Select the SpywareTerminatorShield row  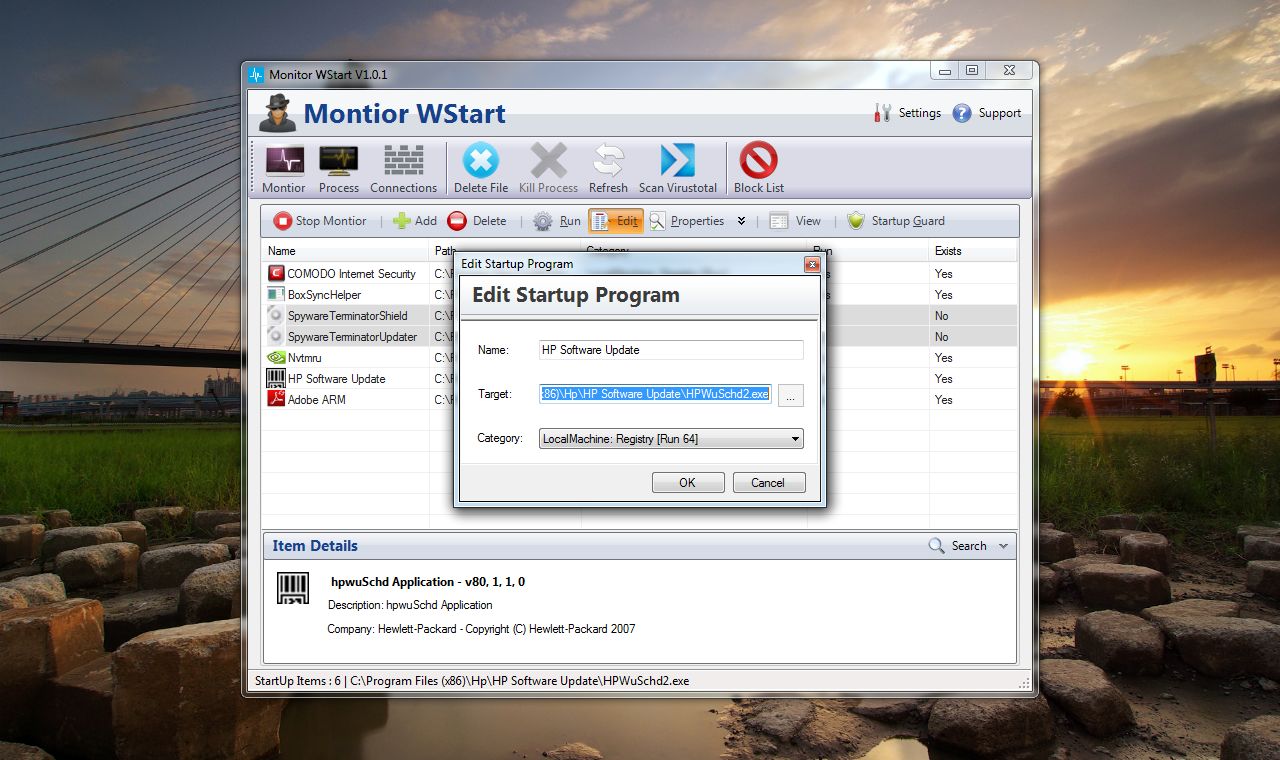(x=639, y=315)
